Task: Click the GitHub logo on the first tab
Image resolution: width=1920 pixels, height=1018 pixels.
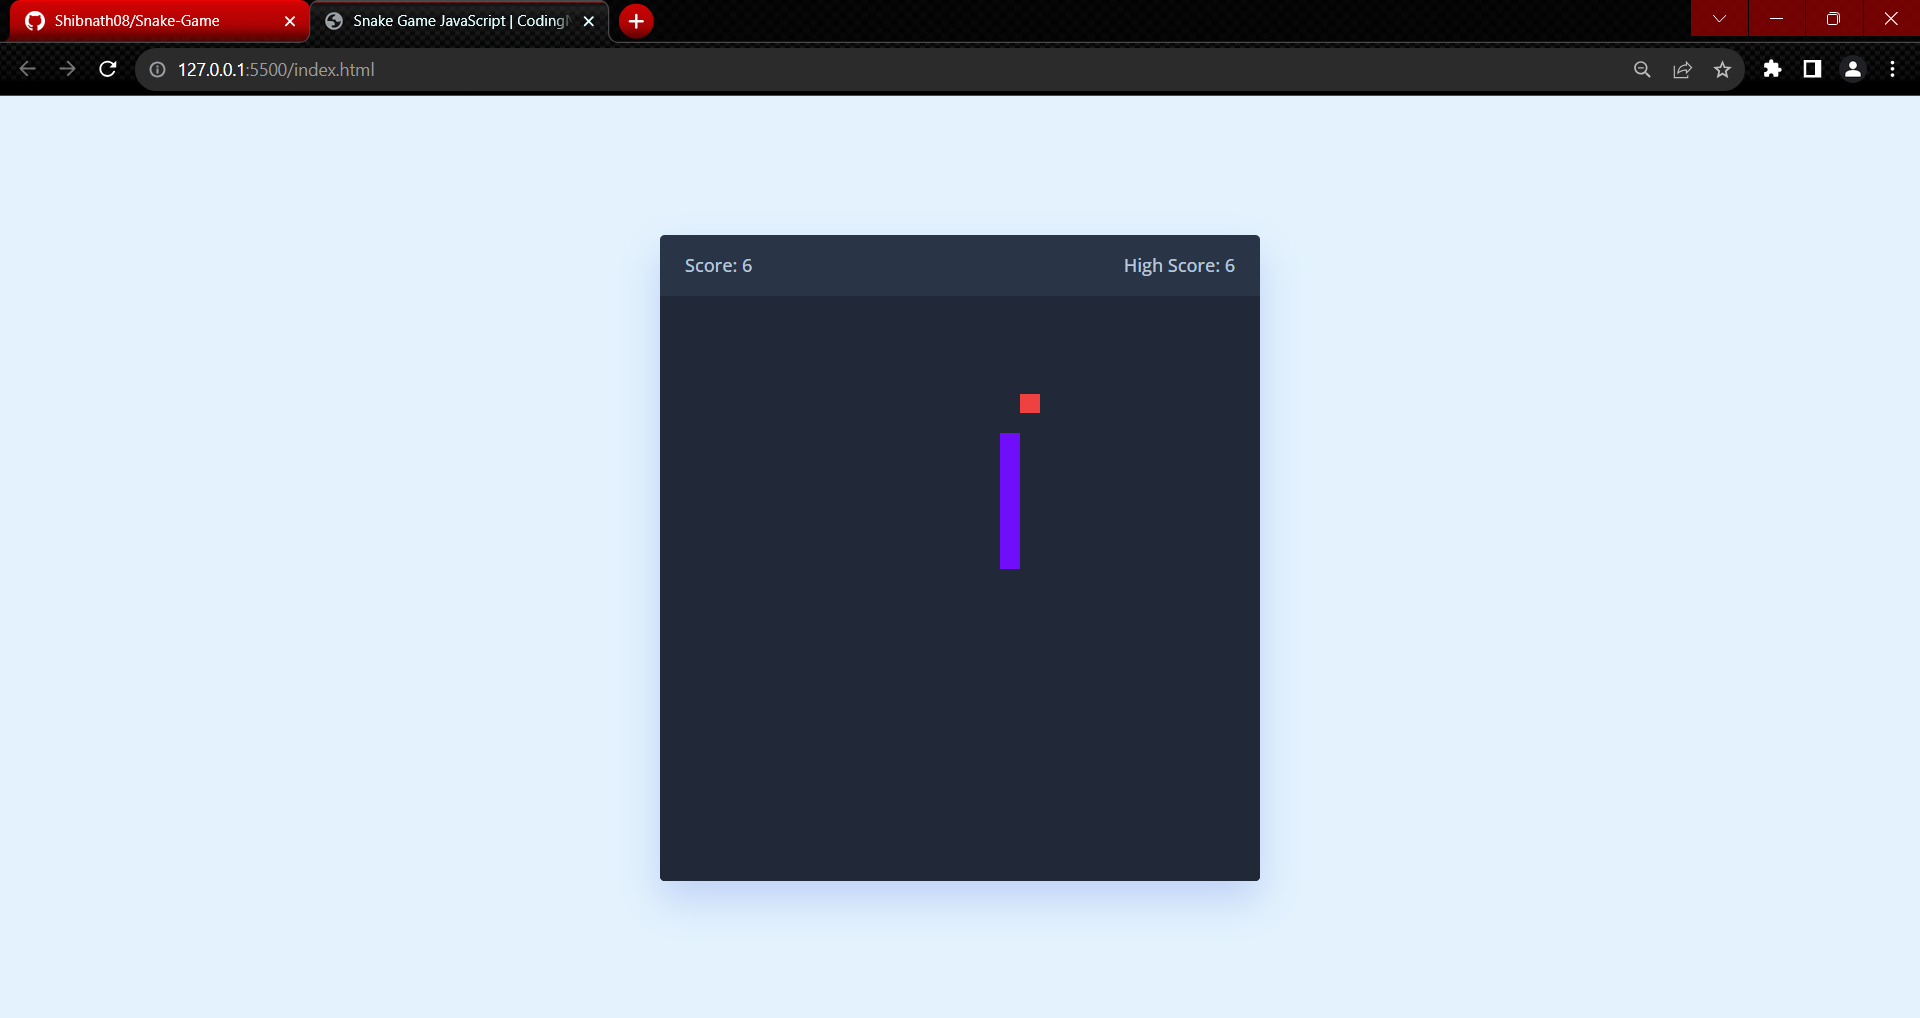Action: (35, 20)
